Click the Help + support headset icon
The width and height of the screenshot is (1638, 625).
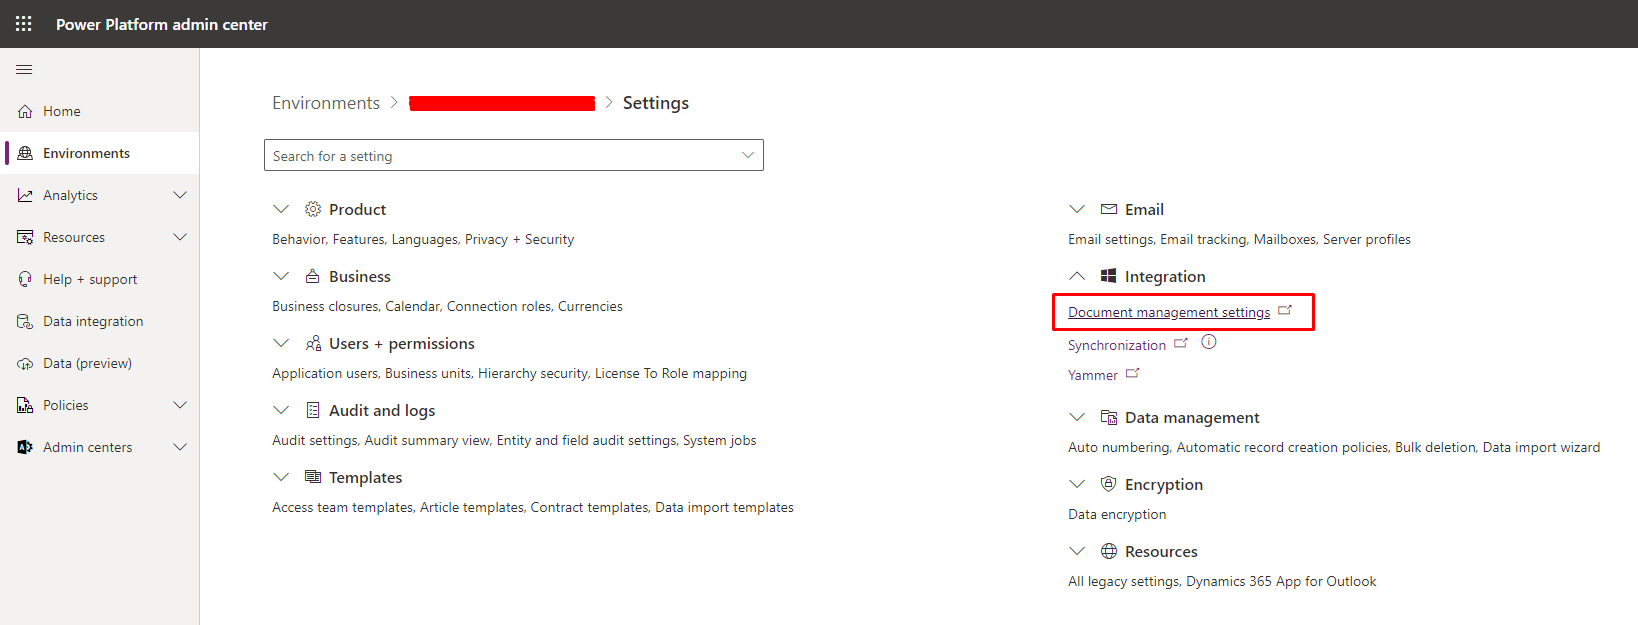click(x=25, y=280)
